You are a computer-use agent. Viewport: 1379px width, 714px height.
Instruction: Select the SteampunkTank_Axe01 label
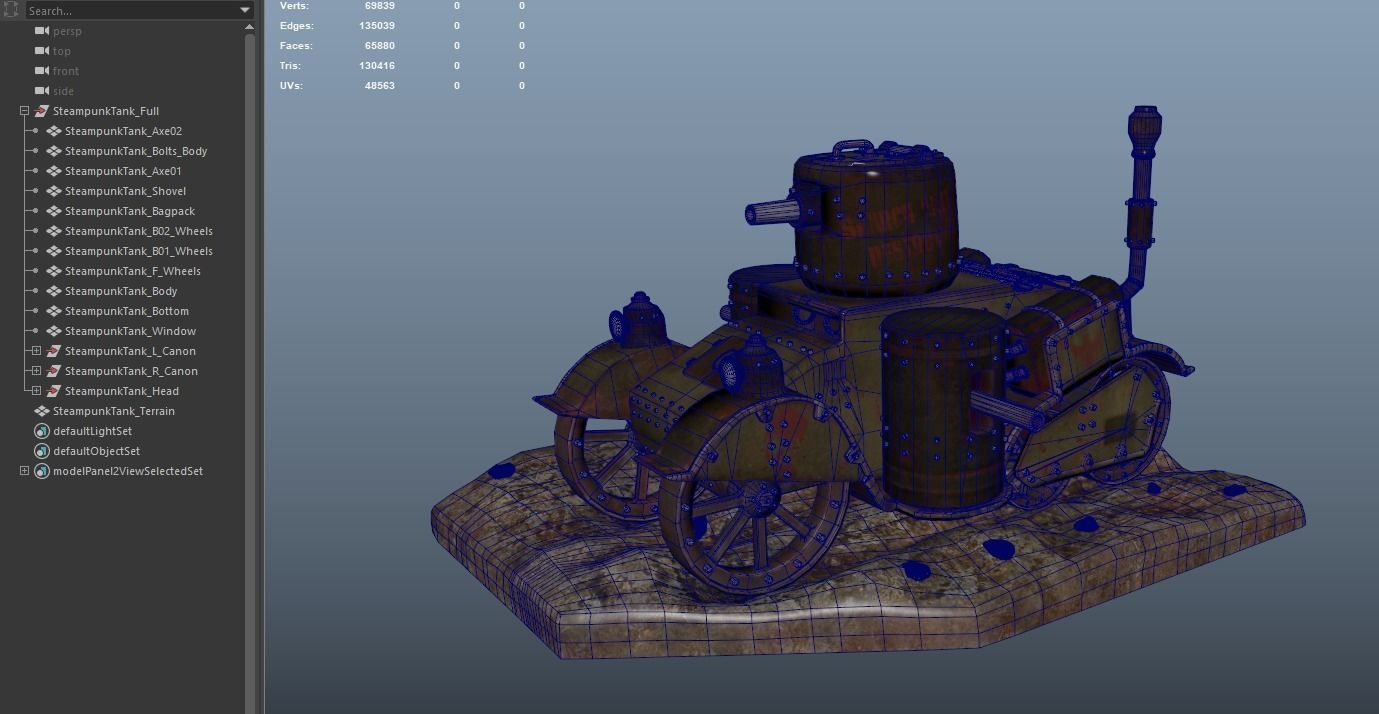tap(123, 171)
